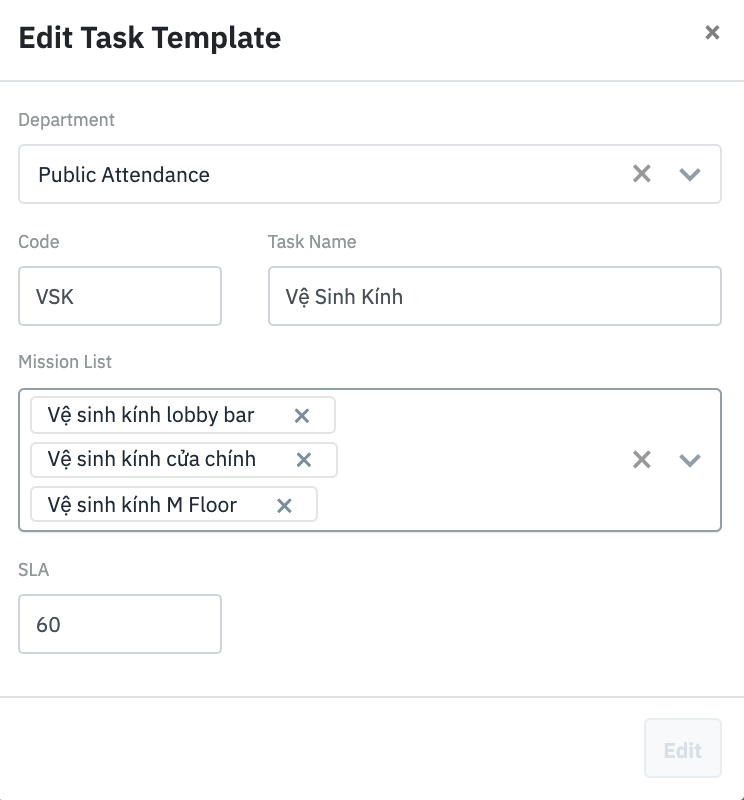Screen dimensions: 744x800
Task: Clear all missions in Mission List
Action: 642,460
